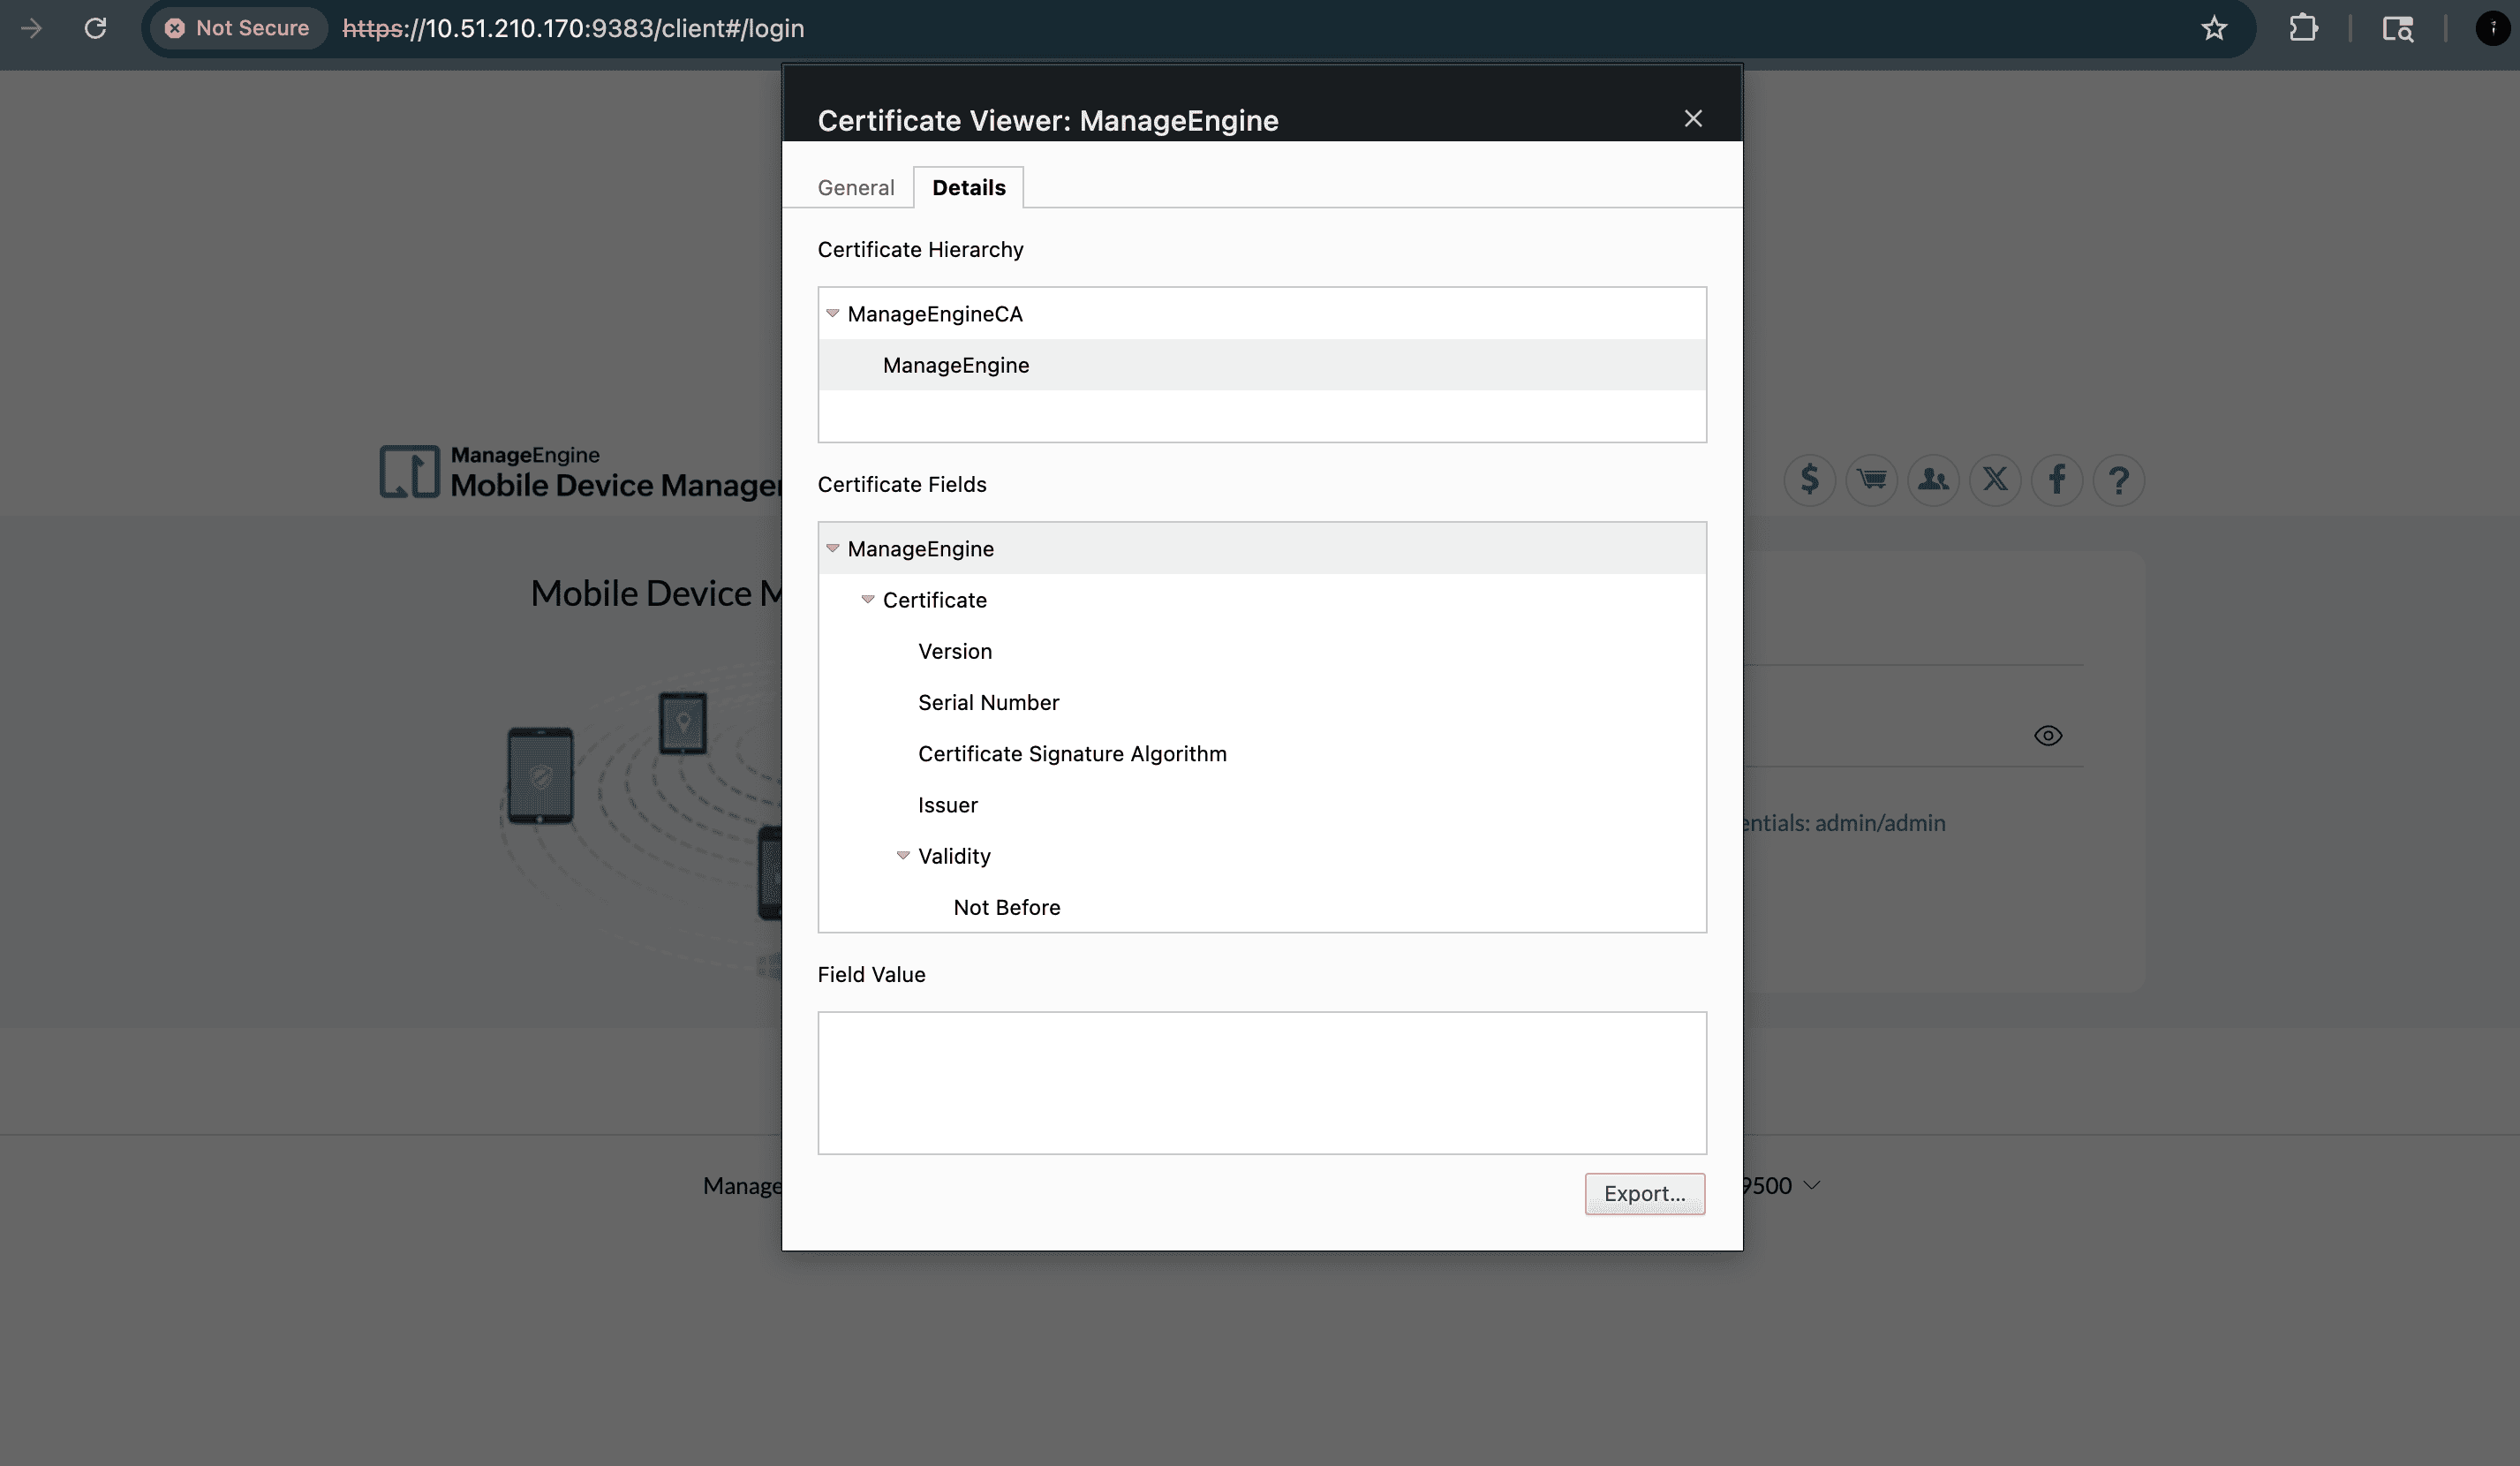Open the tab search icon in toolbar
Image resolution: width=2520 pixels, height=1466 pixels.
pos(2398,28)
